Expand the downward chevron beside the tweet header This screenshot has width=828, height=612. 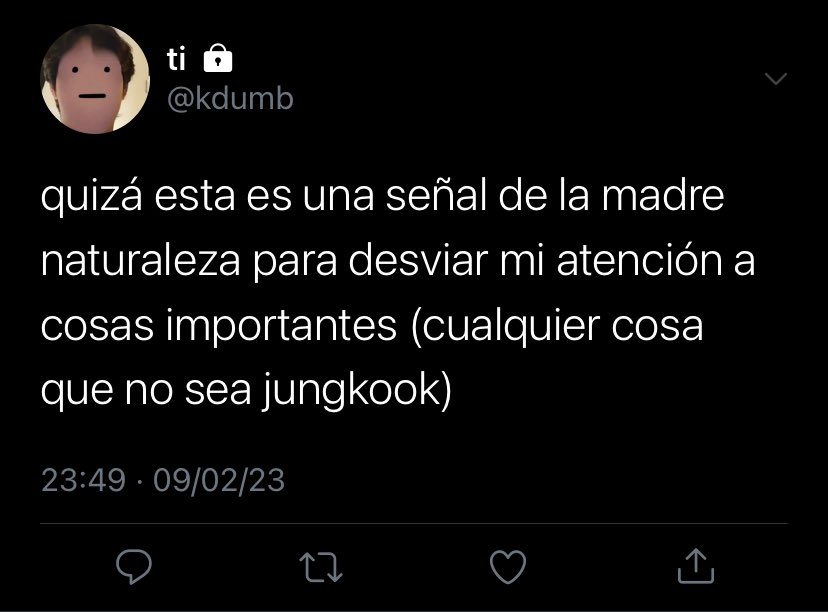776,79
